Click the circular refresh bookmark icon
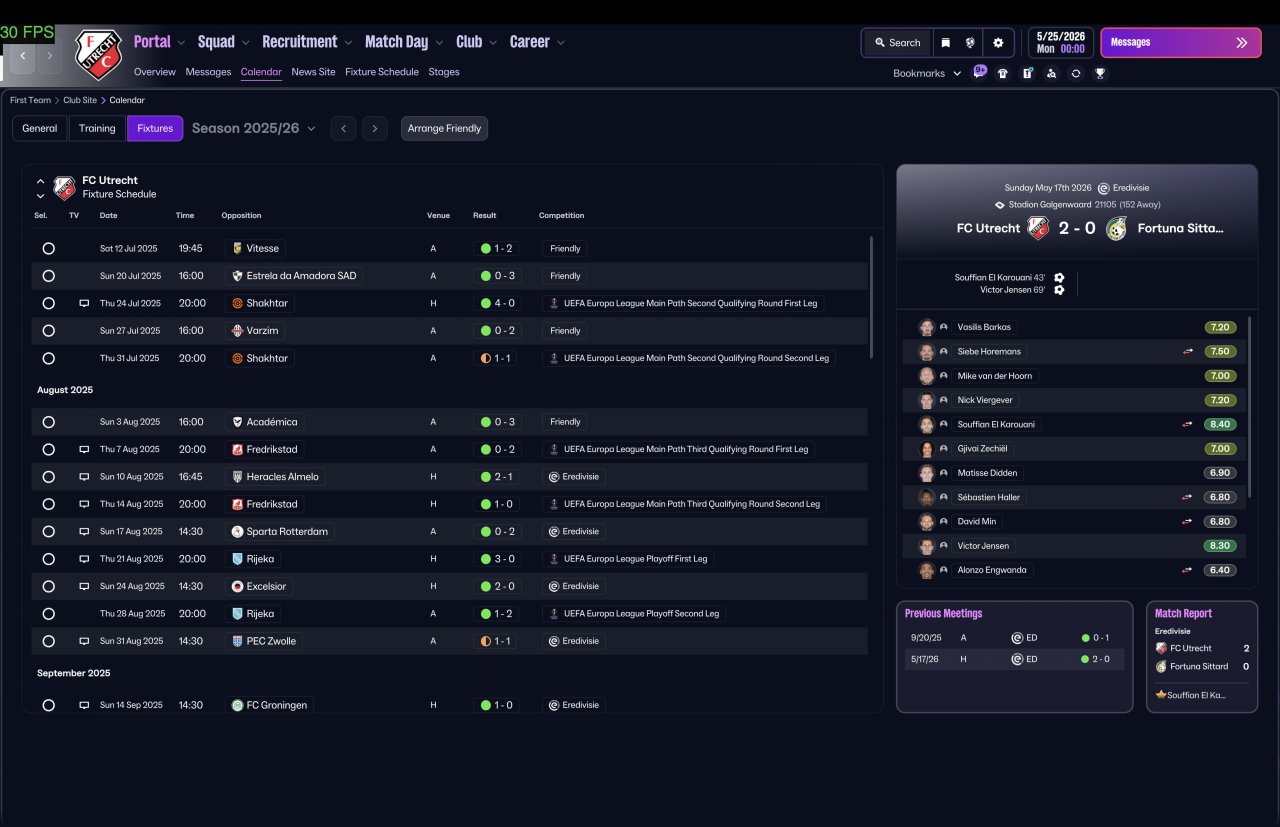The width and height of the screenshot is (1280, 827). click(1076, 73)
